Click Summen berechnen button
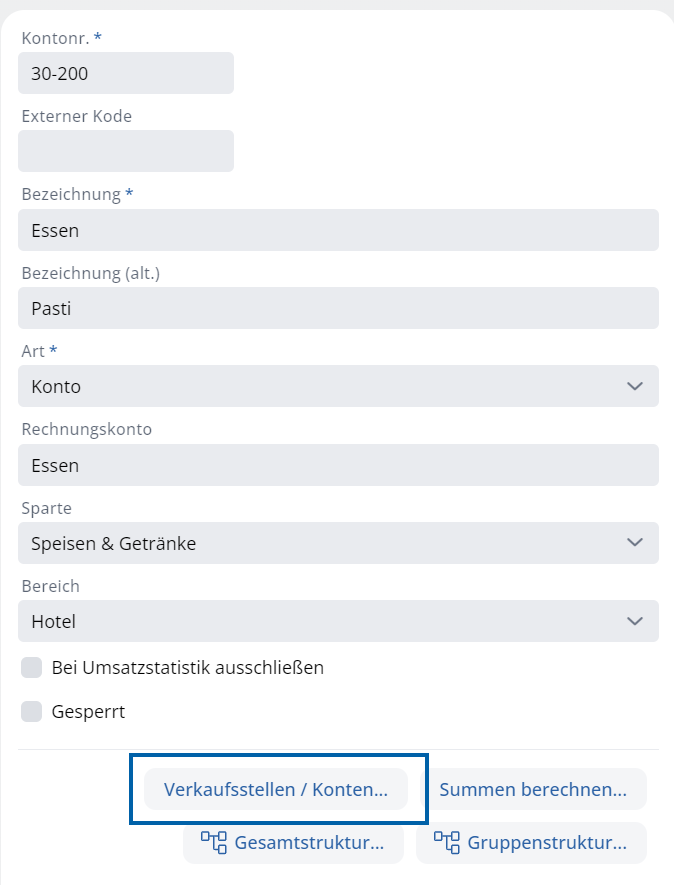The image size is (674, 885). pos(533,789)
